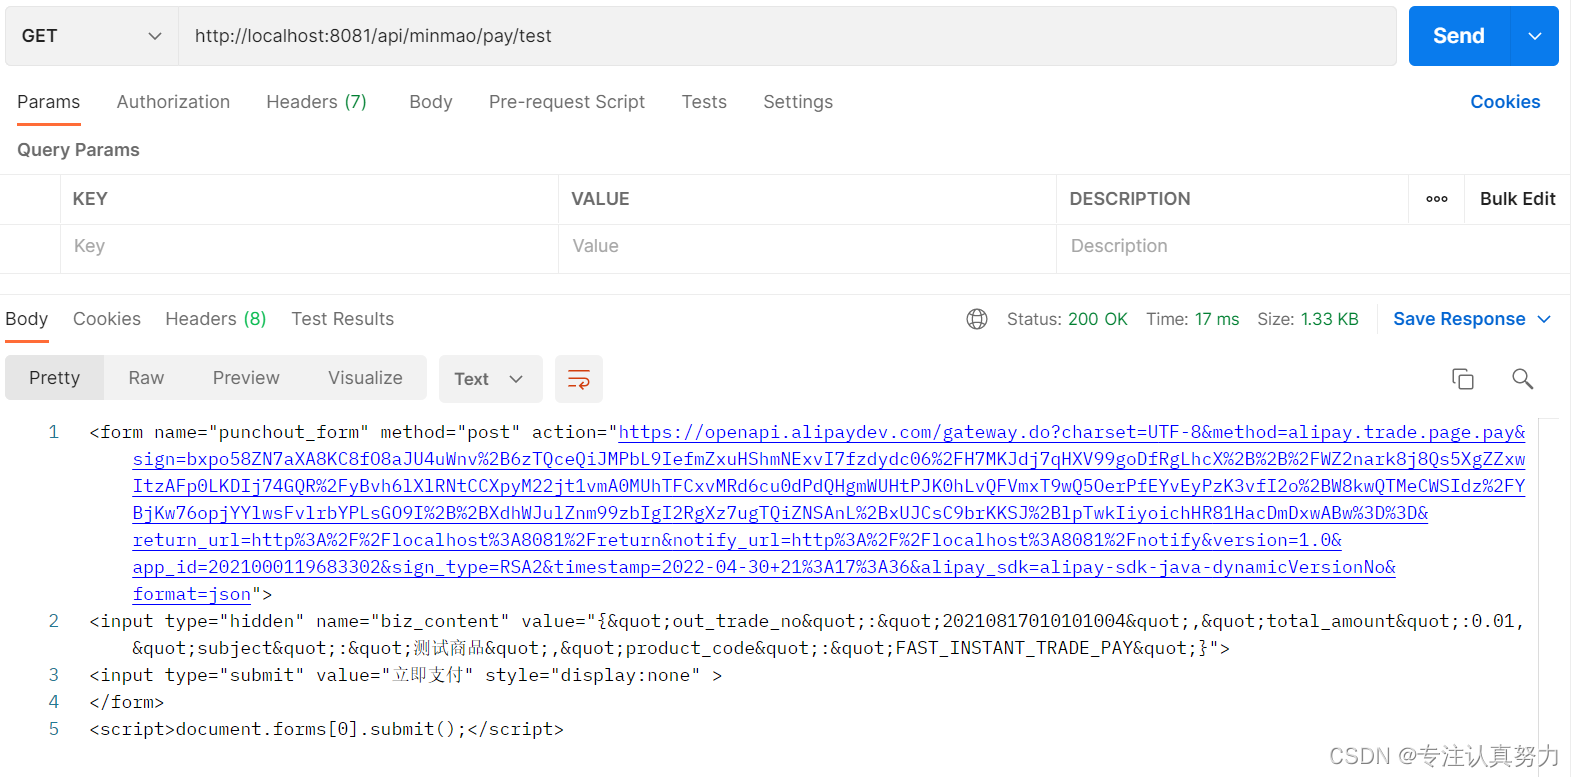1573x777 pixels.
Task: Open search in response body
Action: click(x=1522, y=378)
